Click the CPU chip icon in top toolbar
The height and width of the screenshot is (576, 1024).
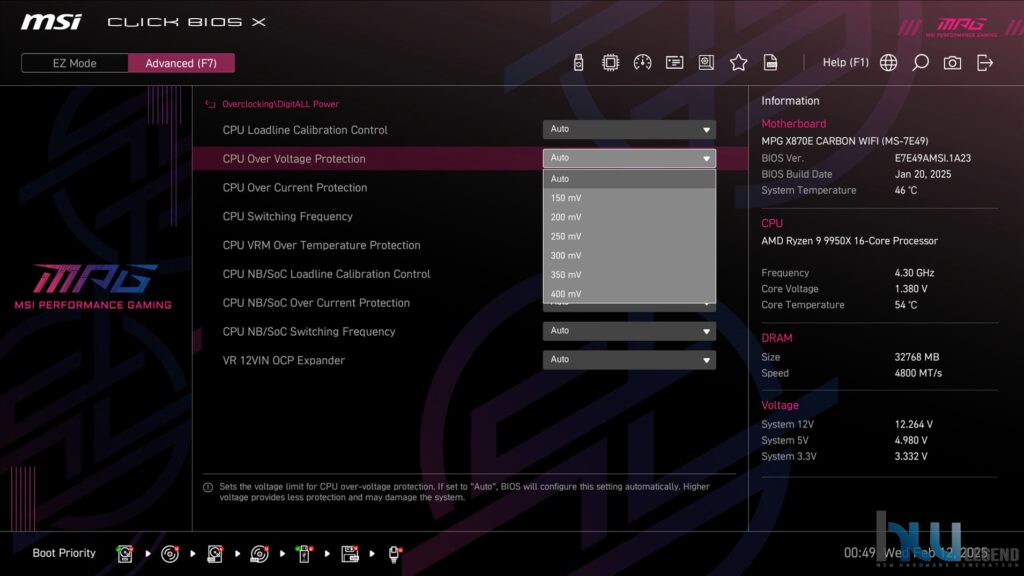pos(610,63)
